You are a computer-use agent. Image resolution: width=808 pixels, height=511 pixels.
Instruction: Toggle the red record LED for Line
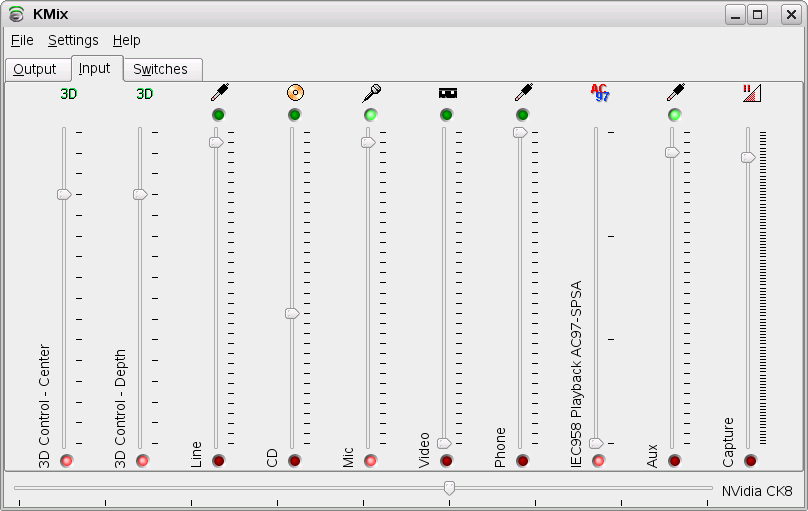(x=218, y=461)
